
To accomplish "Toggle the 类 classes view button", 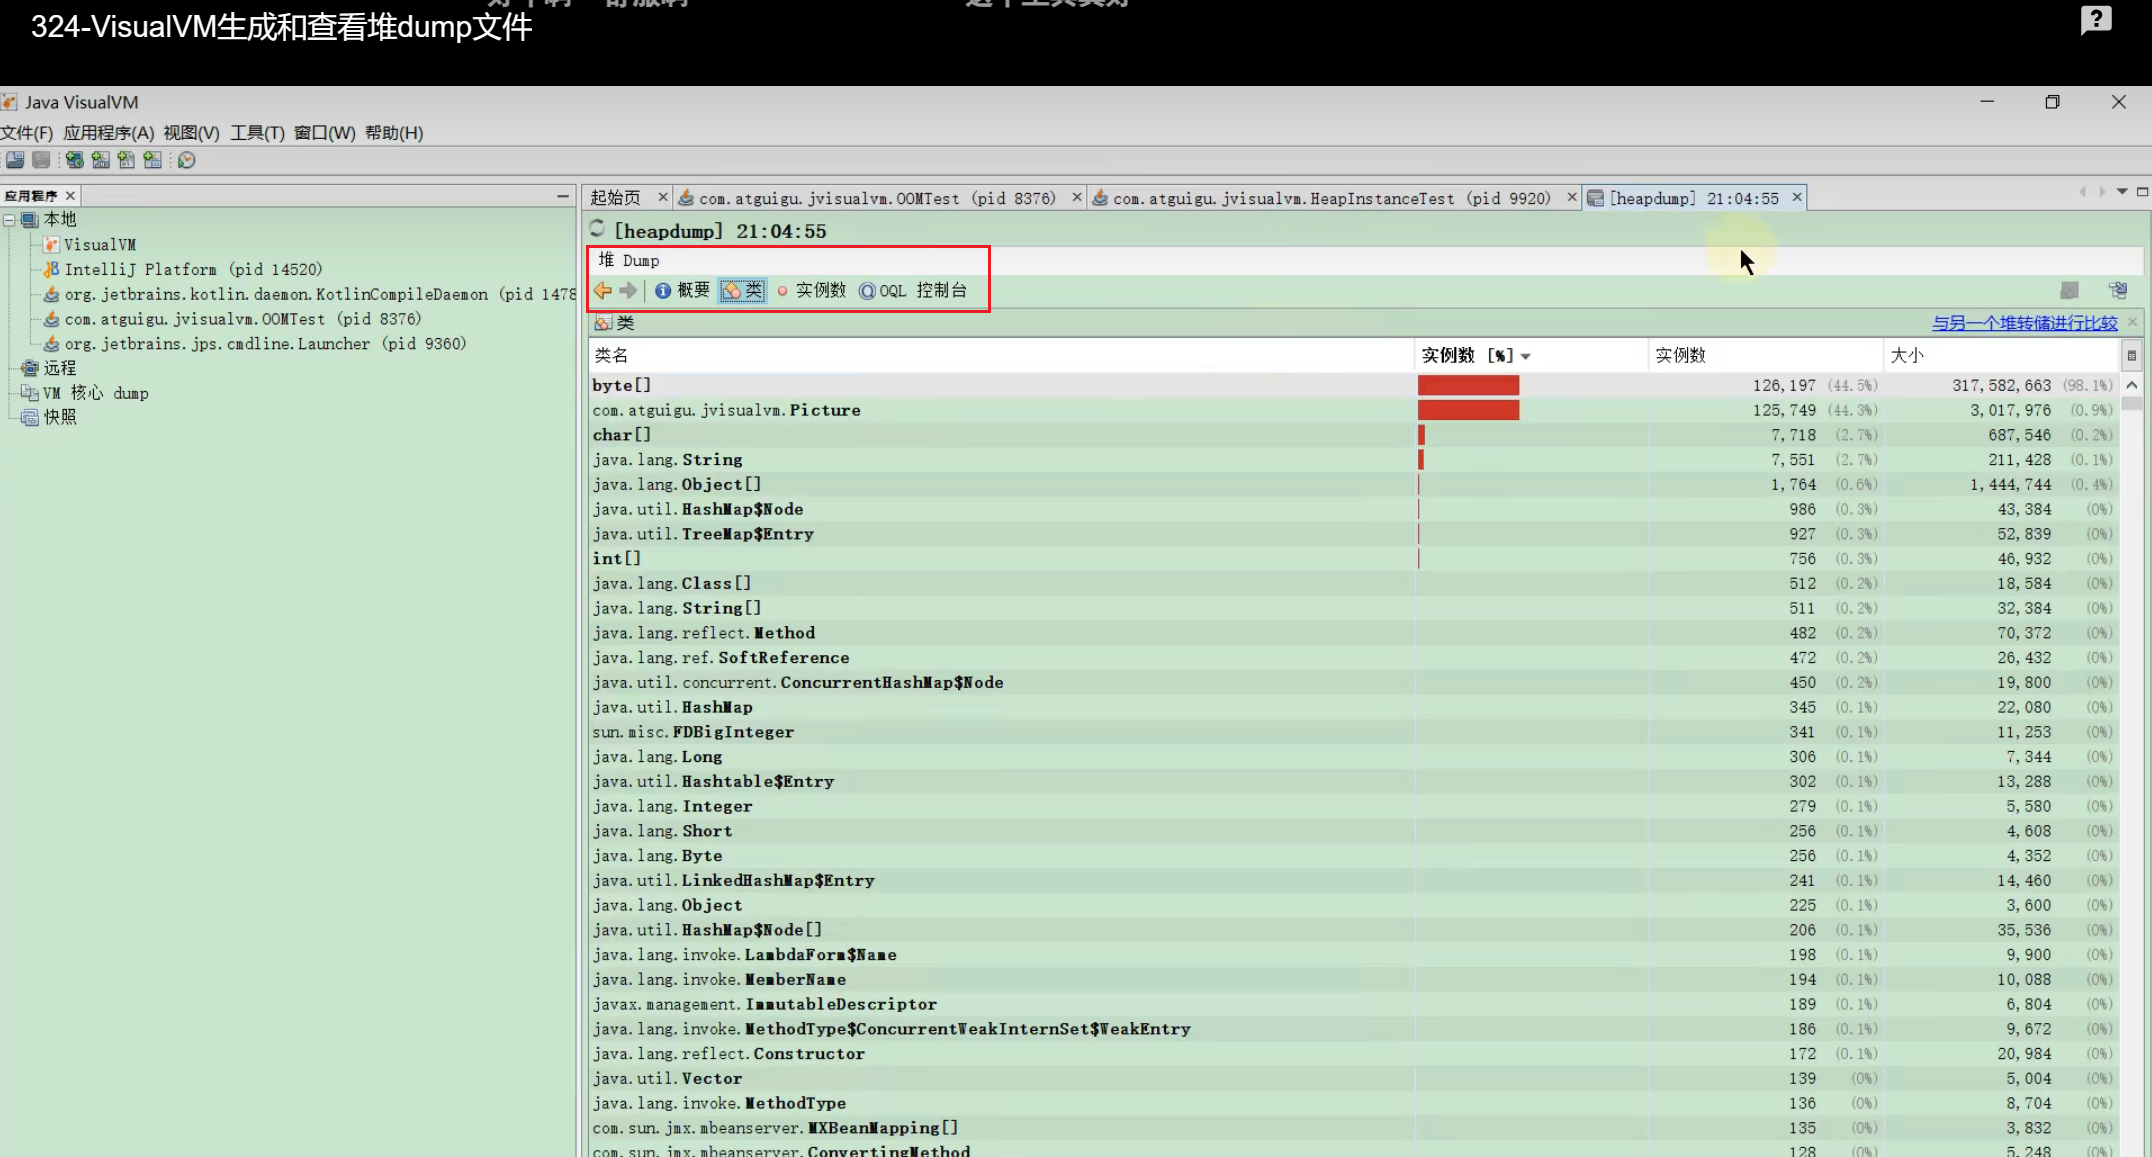I will (x=743, y=290).
